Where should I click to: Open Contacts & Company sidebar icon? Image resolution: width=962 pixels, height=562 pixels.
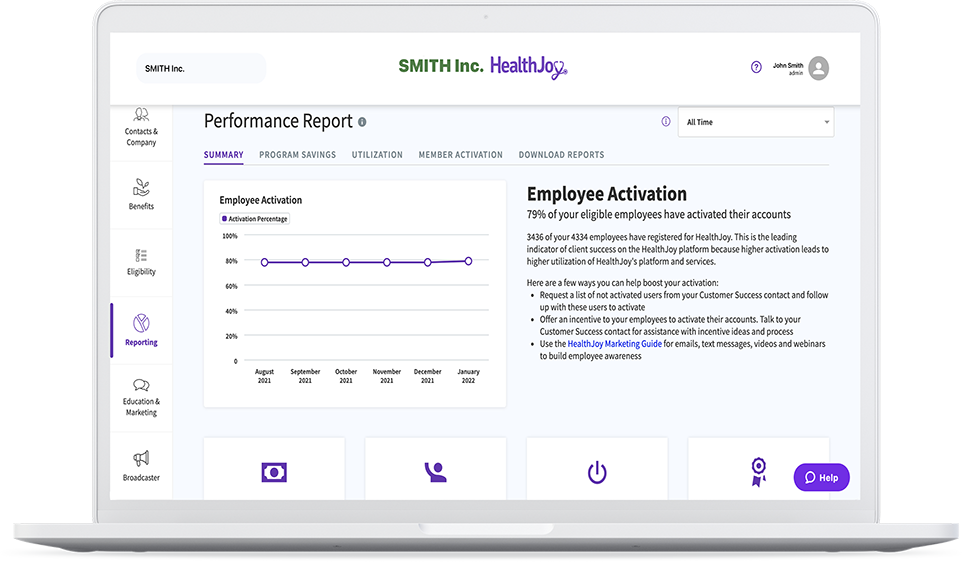coord(141,116)
